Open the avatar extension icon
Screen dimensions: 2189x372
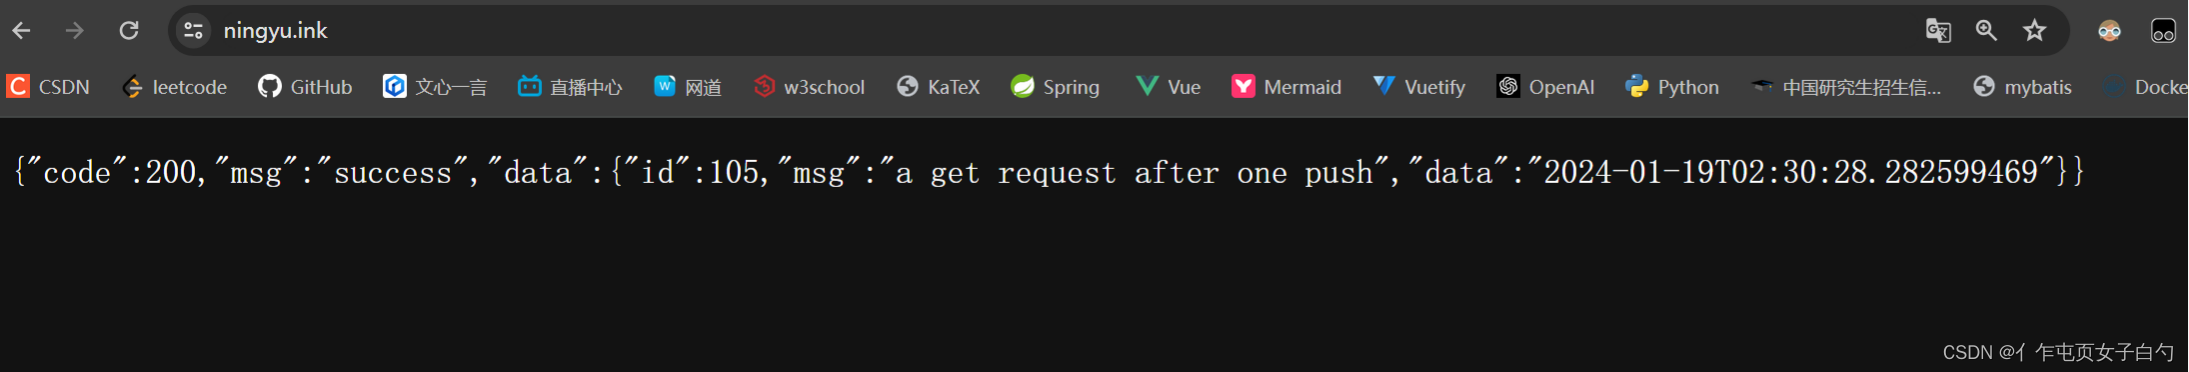[2109, 31]
